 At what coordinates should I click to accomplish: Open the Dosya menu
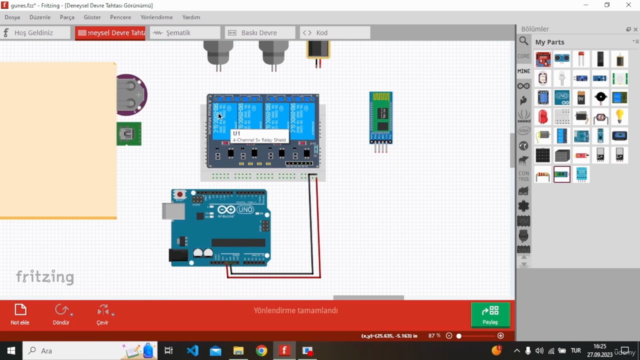[x=12, y=17]
